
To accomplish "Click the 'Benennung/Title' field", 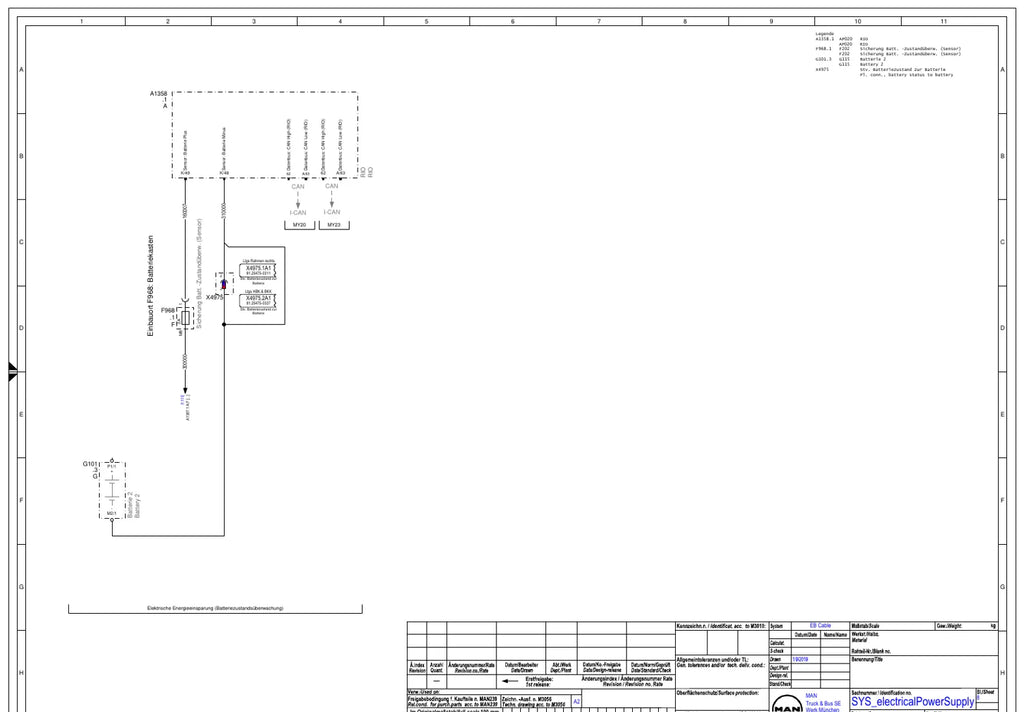I will point(924,672).
